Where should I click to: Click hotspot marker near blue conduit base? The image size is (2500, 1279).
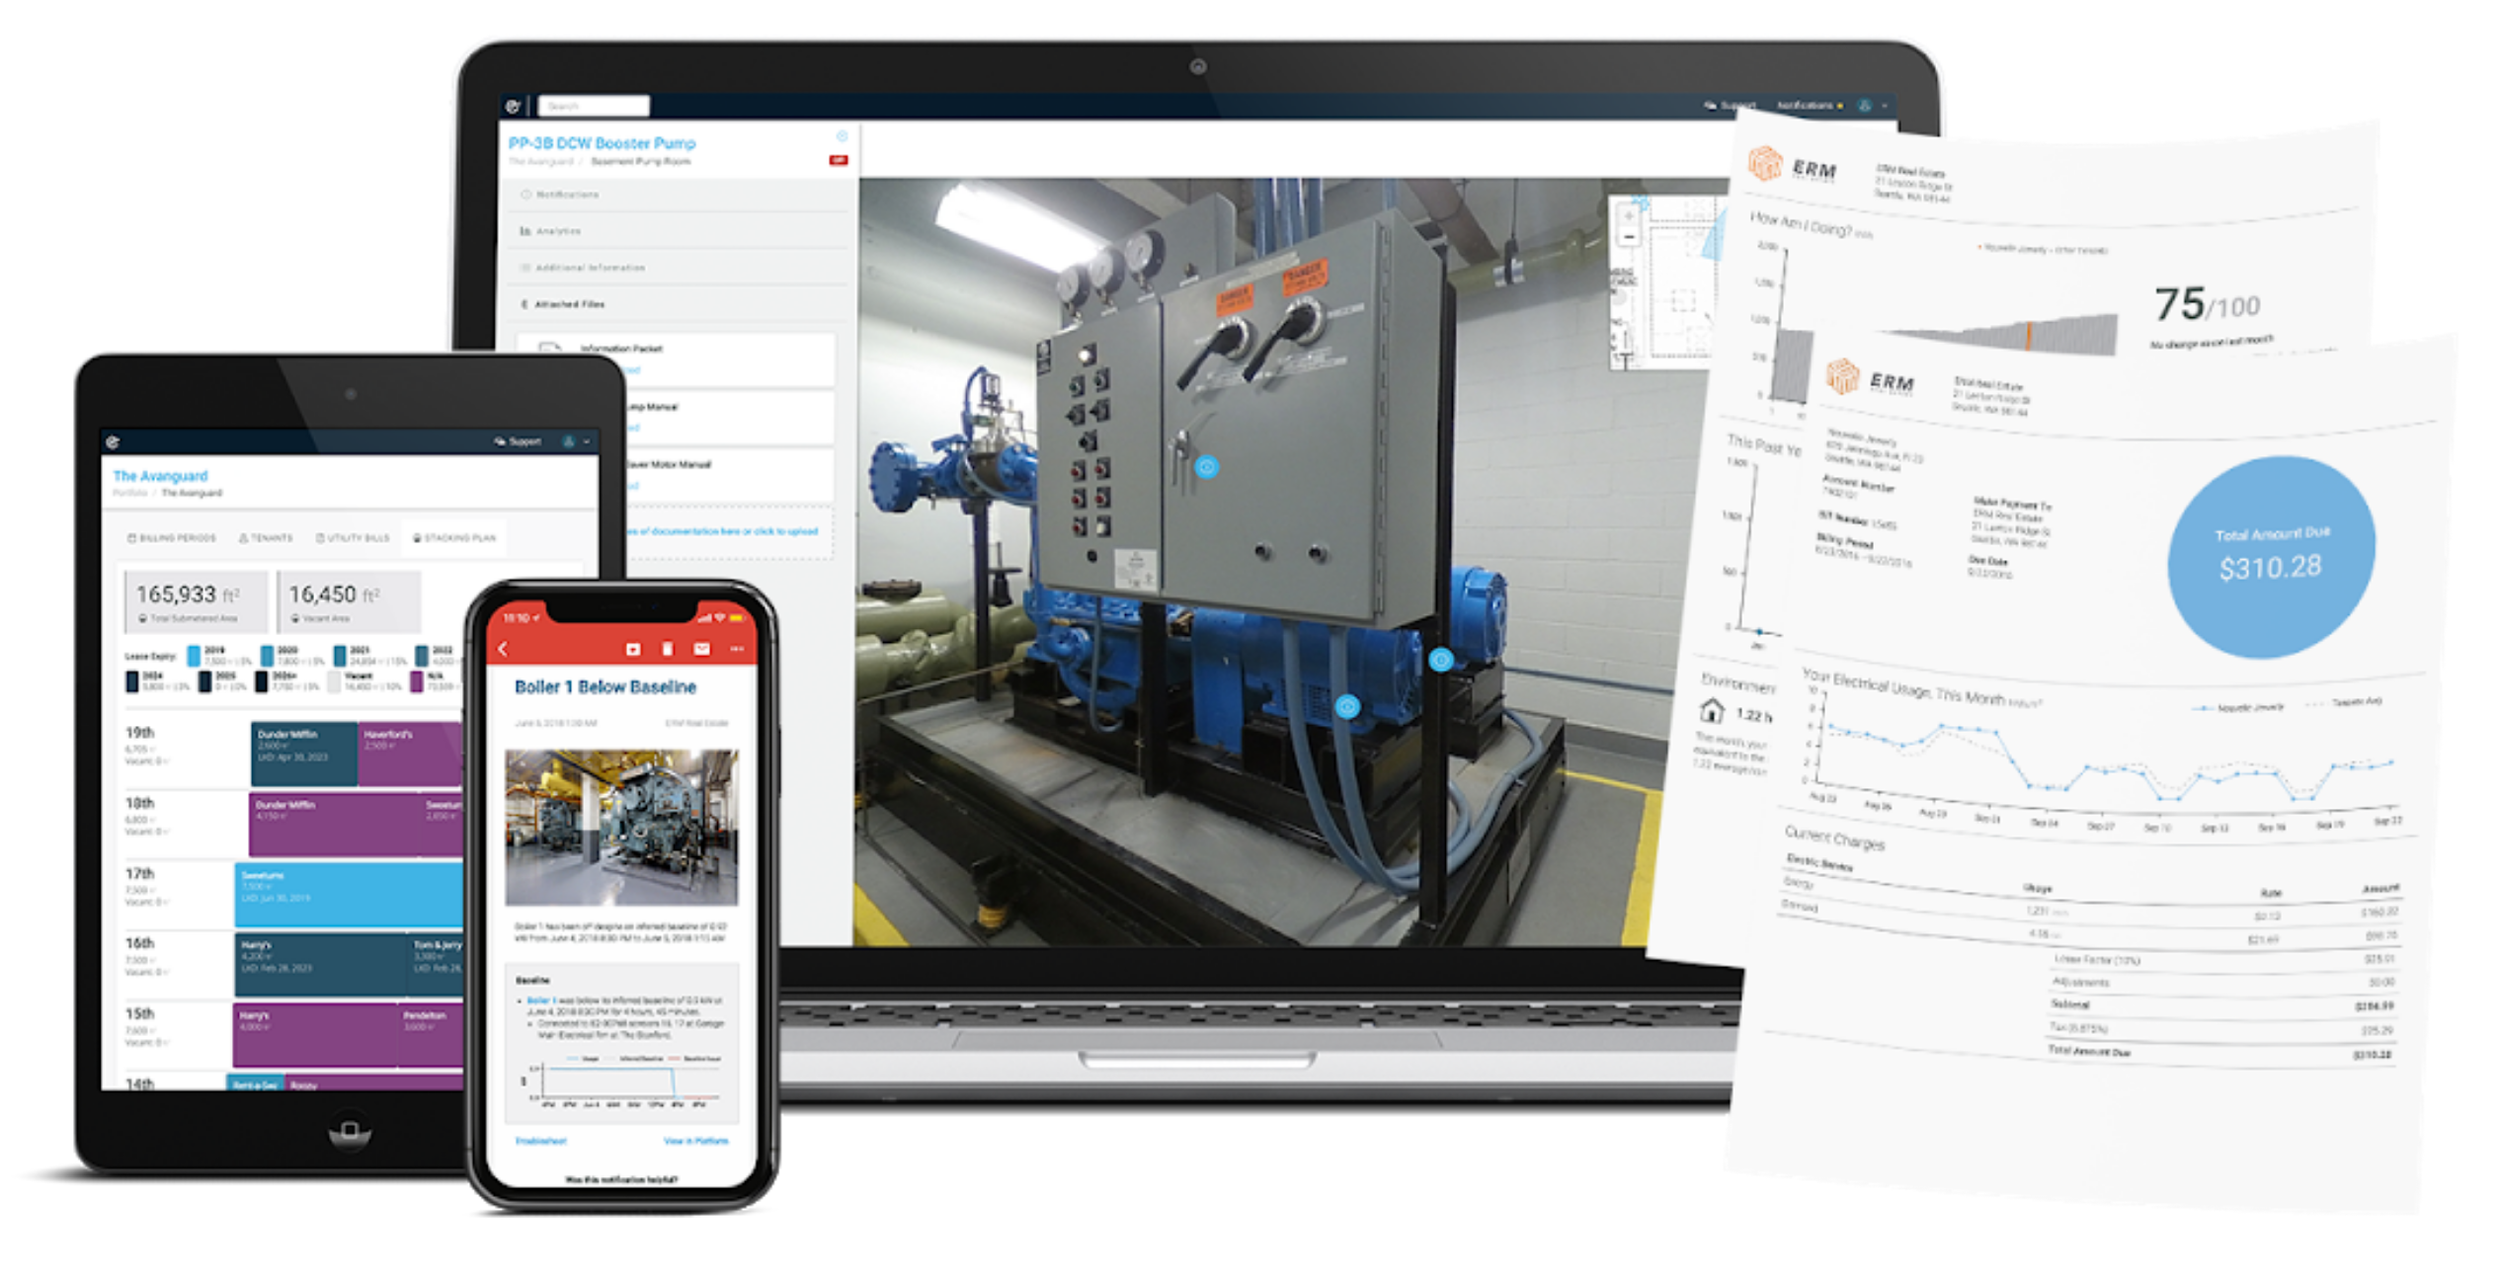click(1348, 707)
